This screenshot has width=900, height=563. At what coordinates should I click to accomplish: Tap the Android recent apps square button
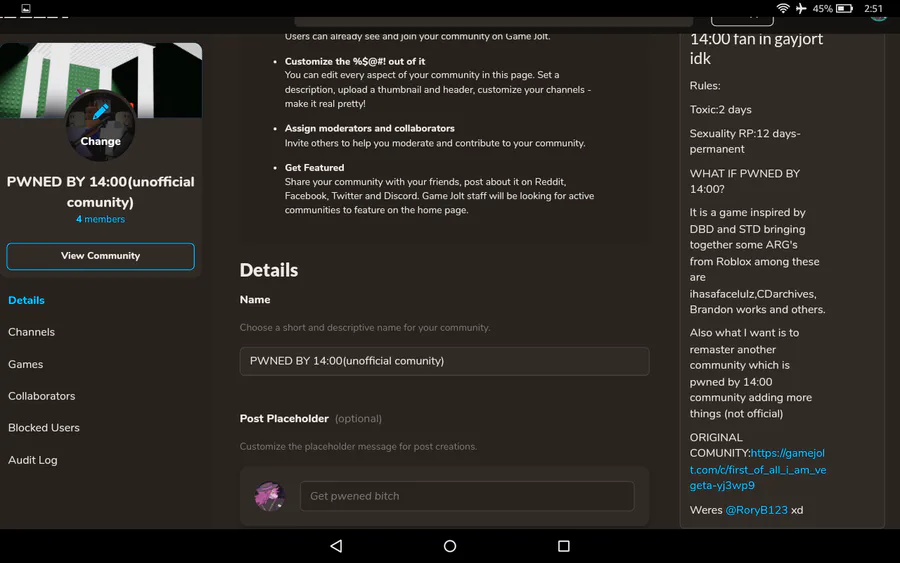(x=564, y=546)
